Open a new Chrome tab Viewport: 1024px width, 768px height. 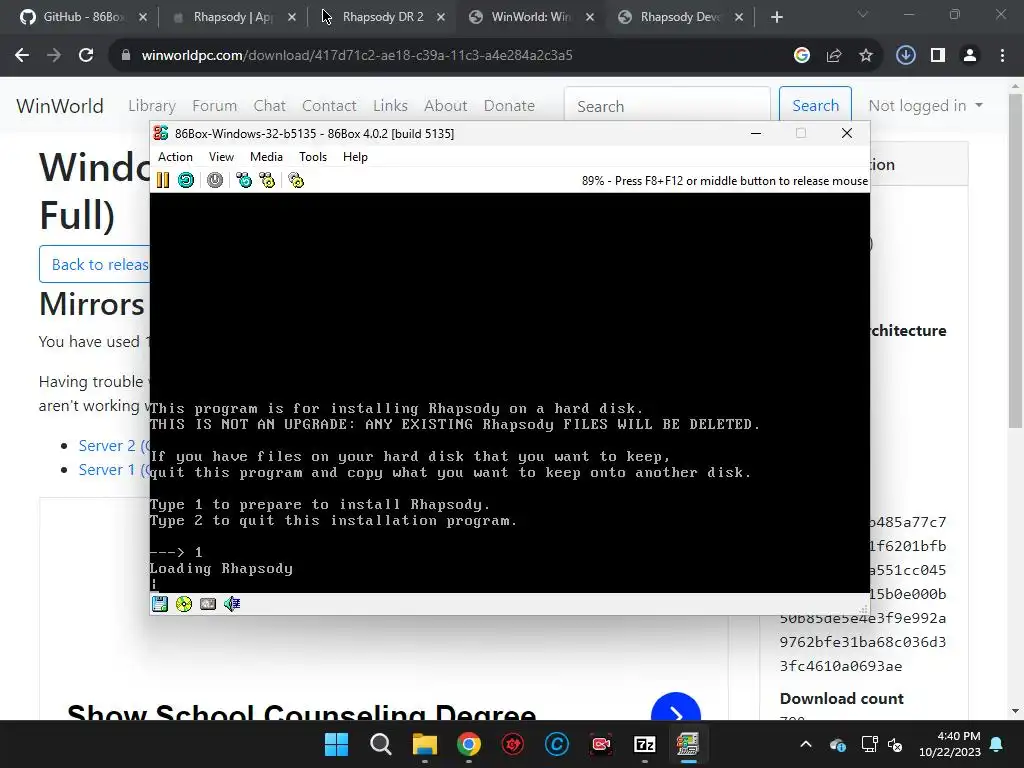pyautogui.click(x=776, y=17)
